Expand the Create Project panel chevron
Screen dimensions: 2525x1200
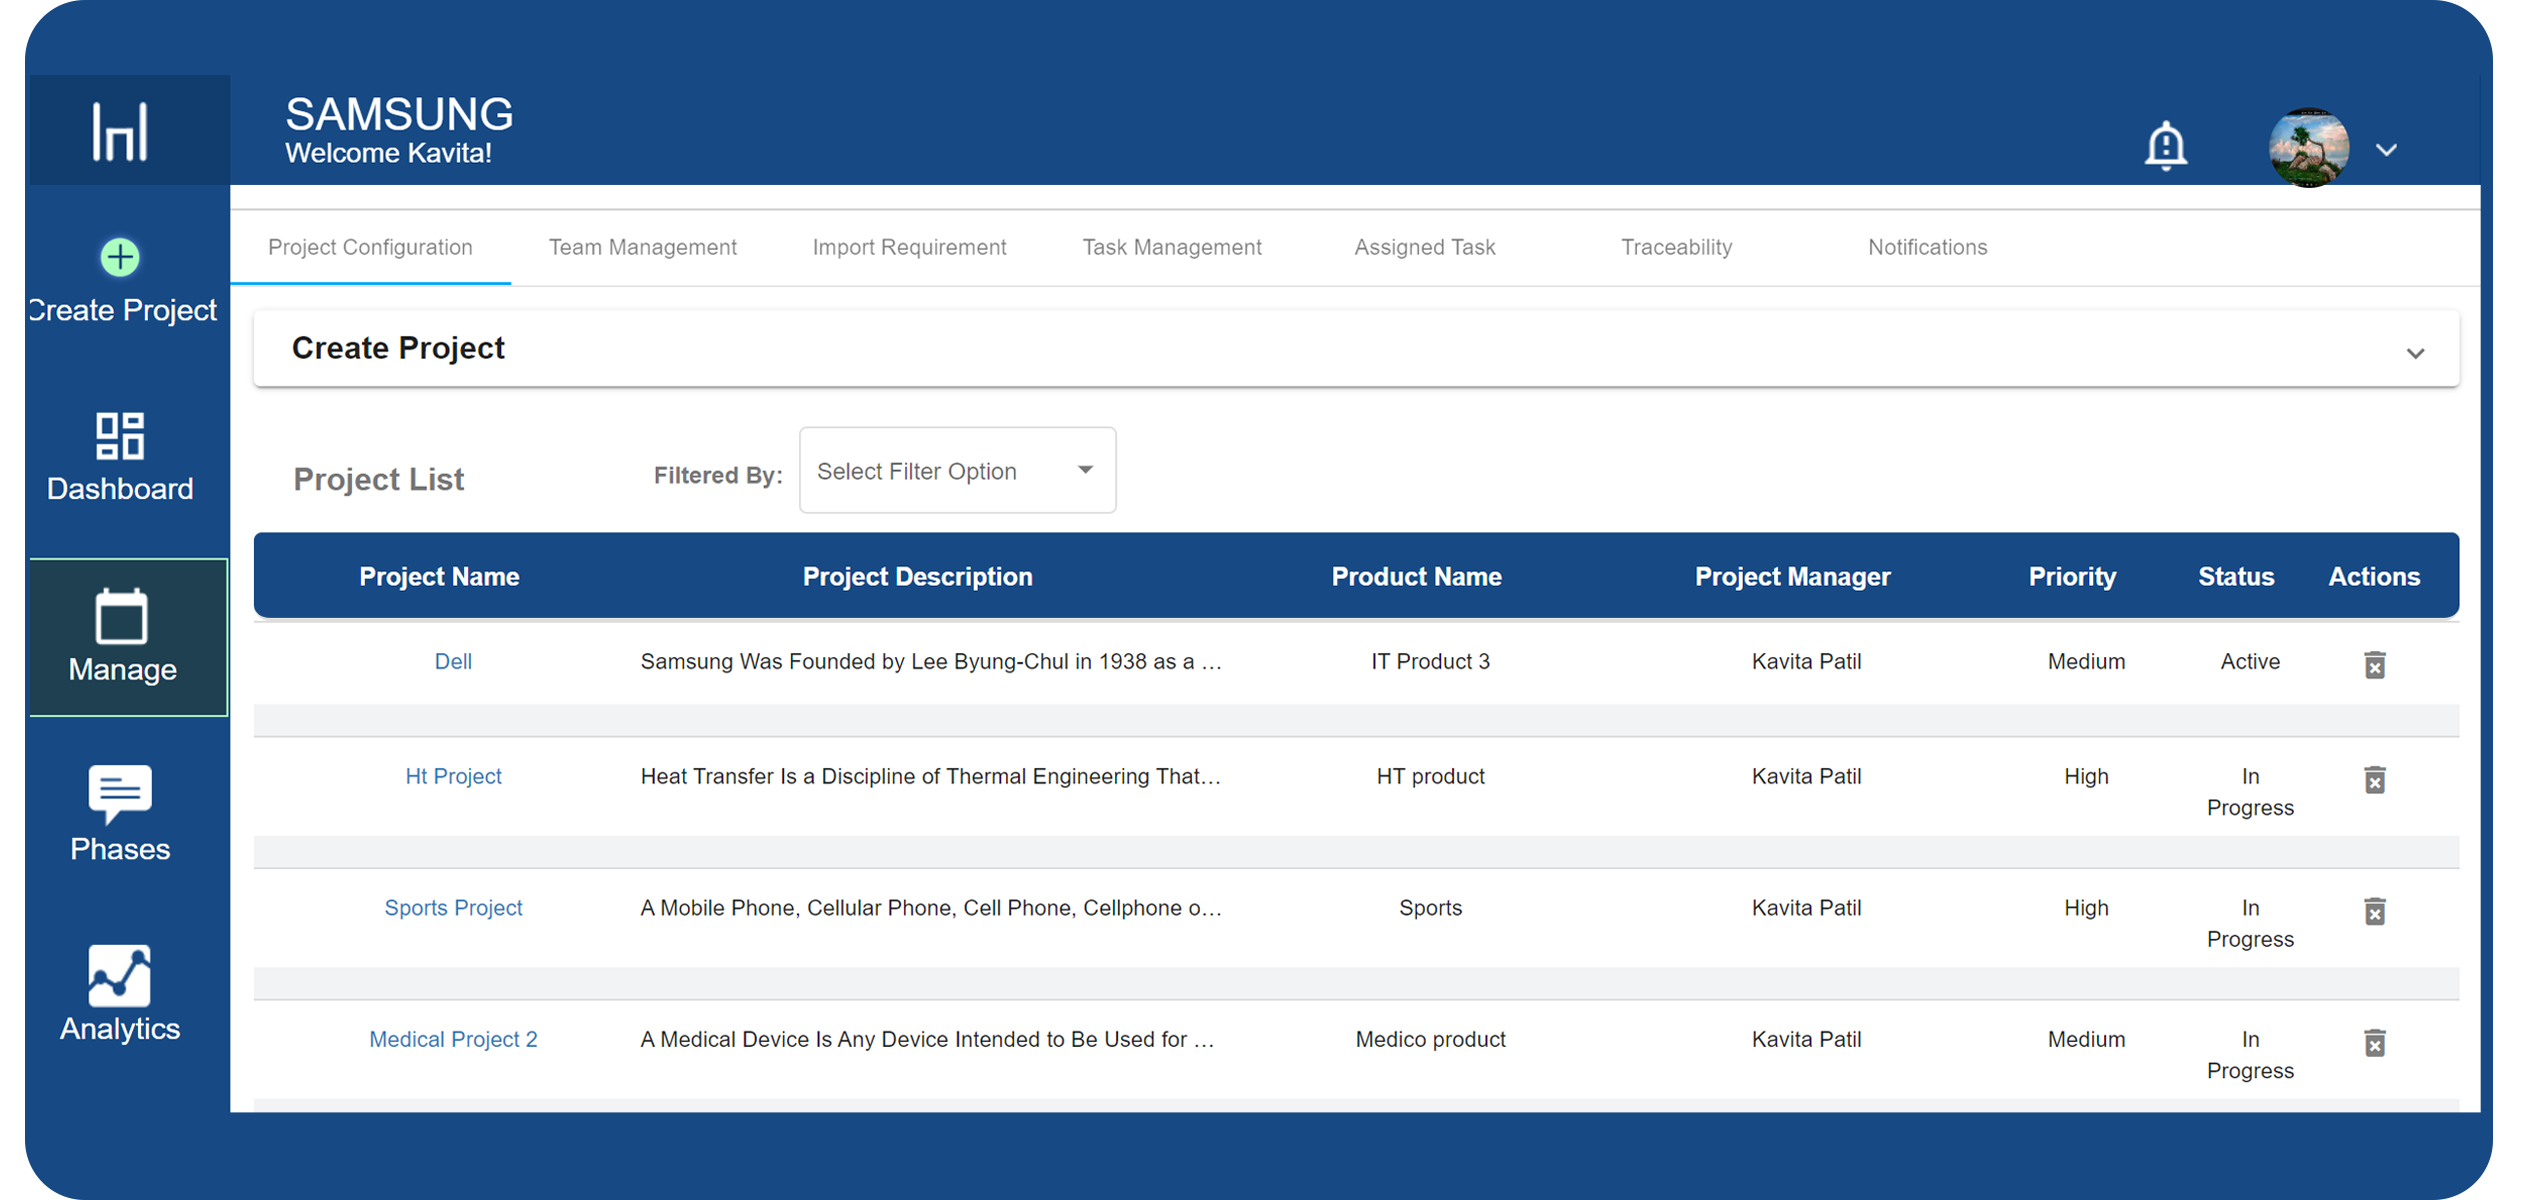pyautogui.click(x=2415, y=353)
